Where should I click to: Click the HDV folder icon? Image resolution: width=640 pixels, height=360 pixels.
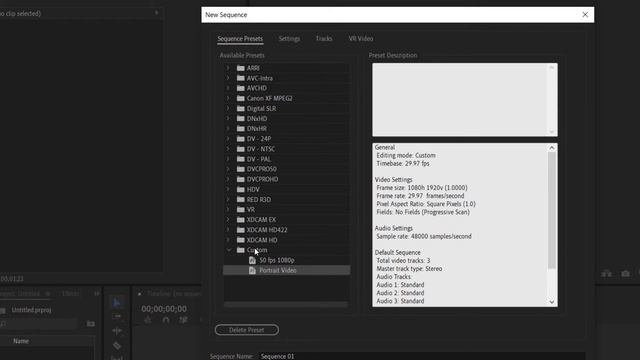click(x=241, y=189)
